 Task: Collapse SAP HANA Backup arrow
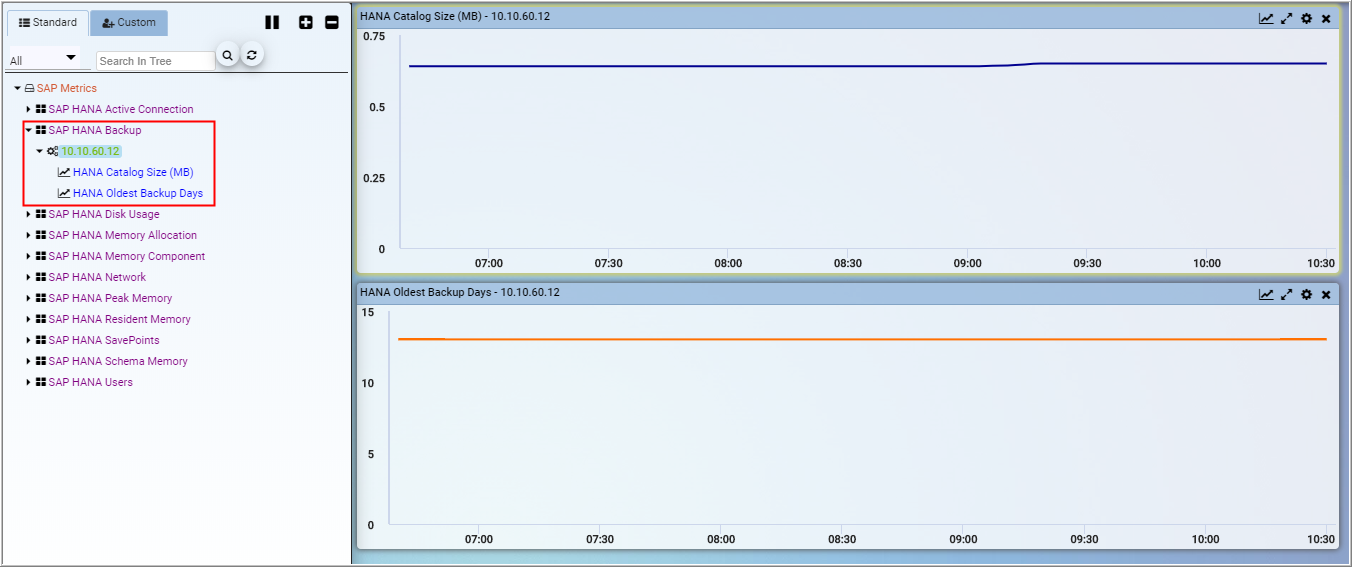[x=29, y=130]
